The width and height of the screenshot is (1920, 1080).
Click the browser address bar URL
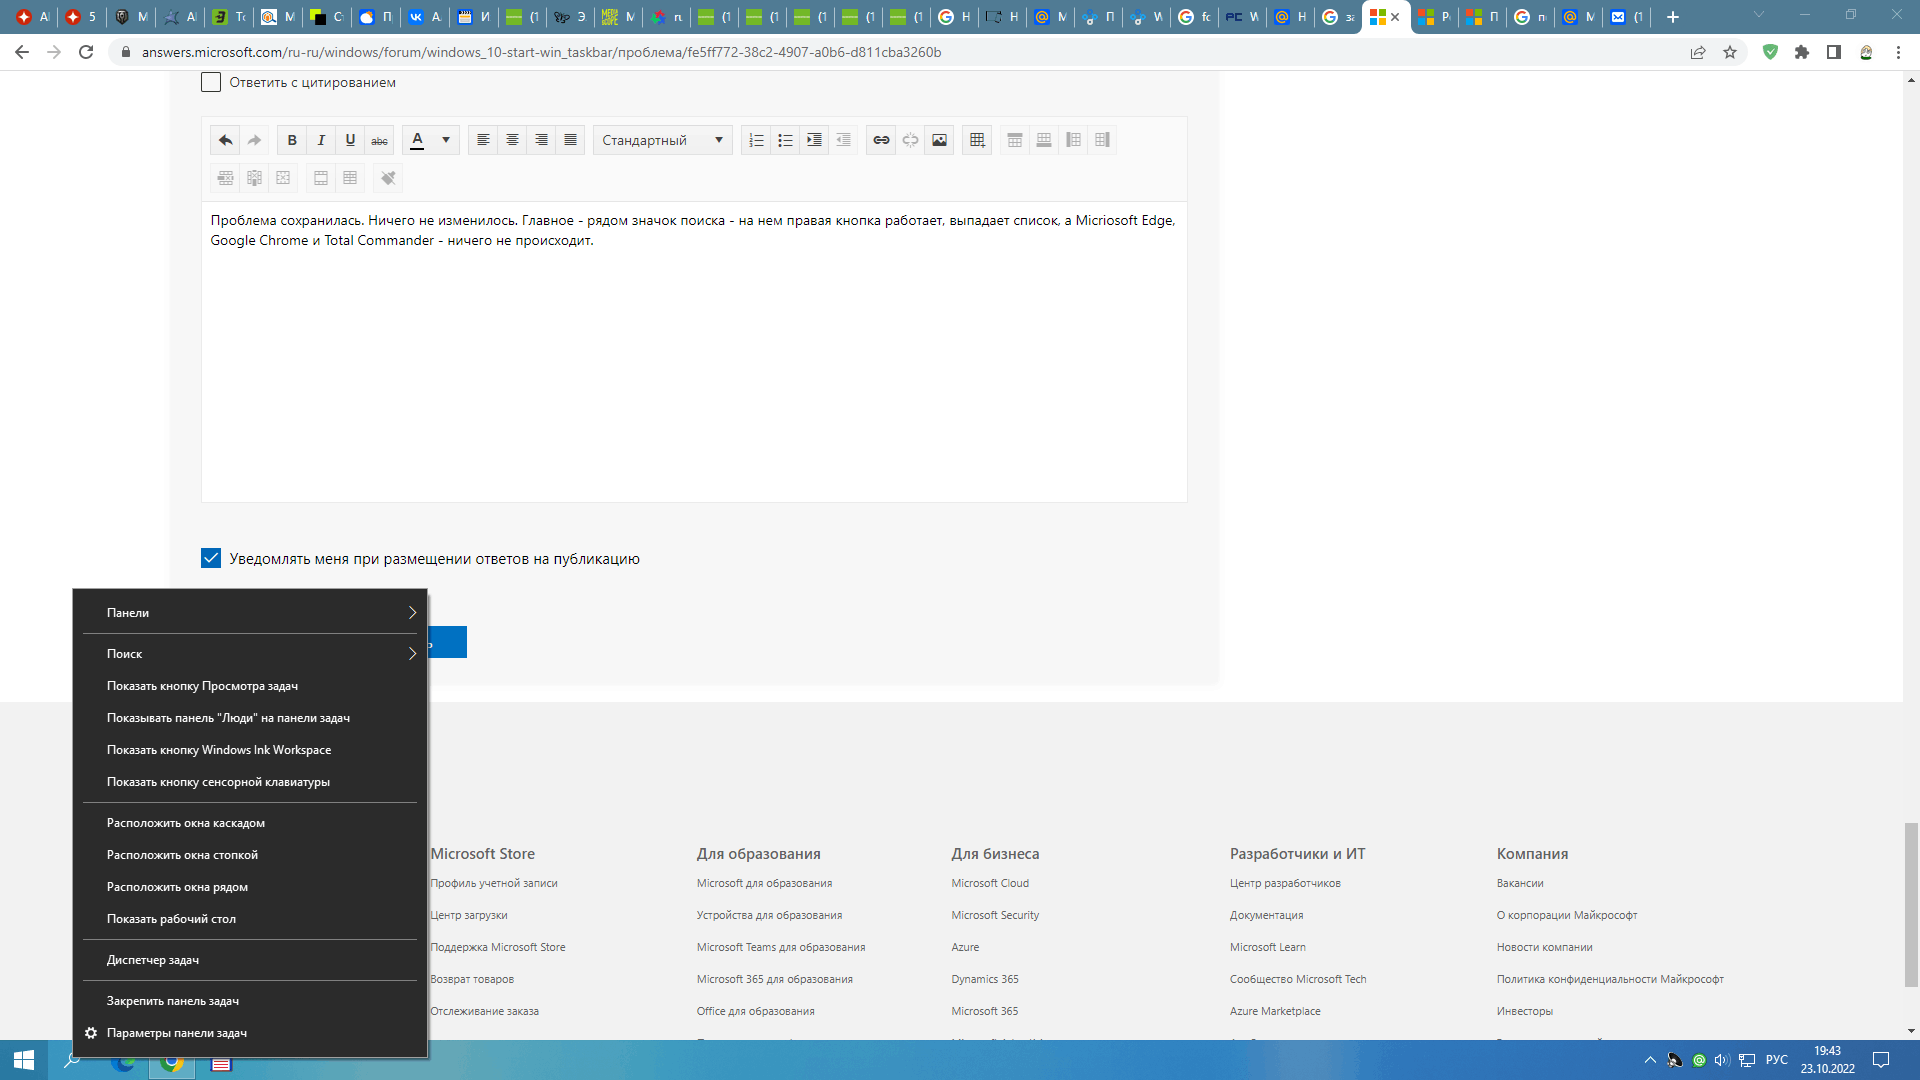pyautogui.click(x=541, y=52)
